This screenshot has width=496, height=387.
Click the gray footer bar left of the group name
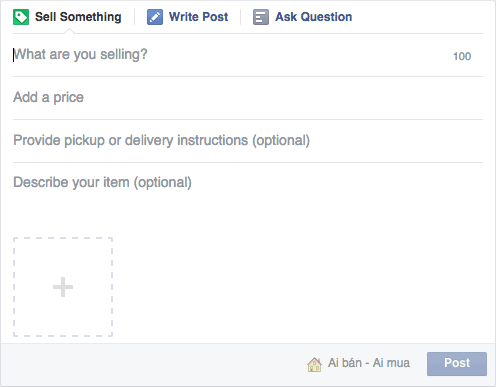pos(153,364)
